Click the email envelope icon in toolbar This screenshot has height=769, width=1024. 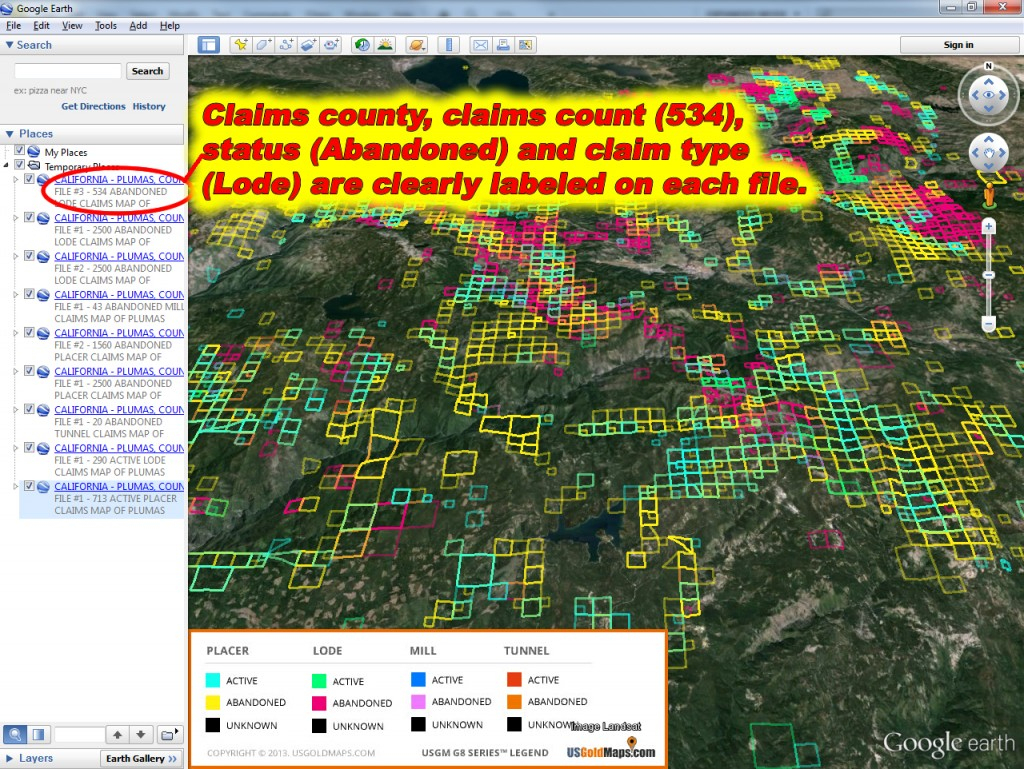(480, 45)
